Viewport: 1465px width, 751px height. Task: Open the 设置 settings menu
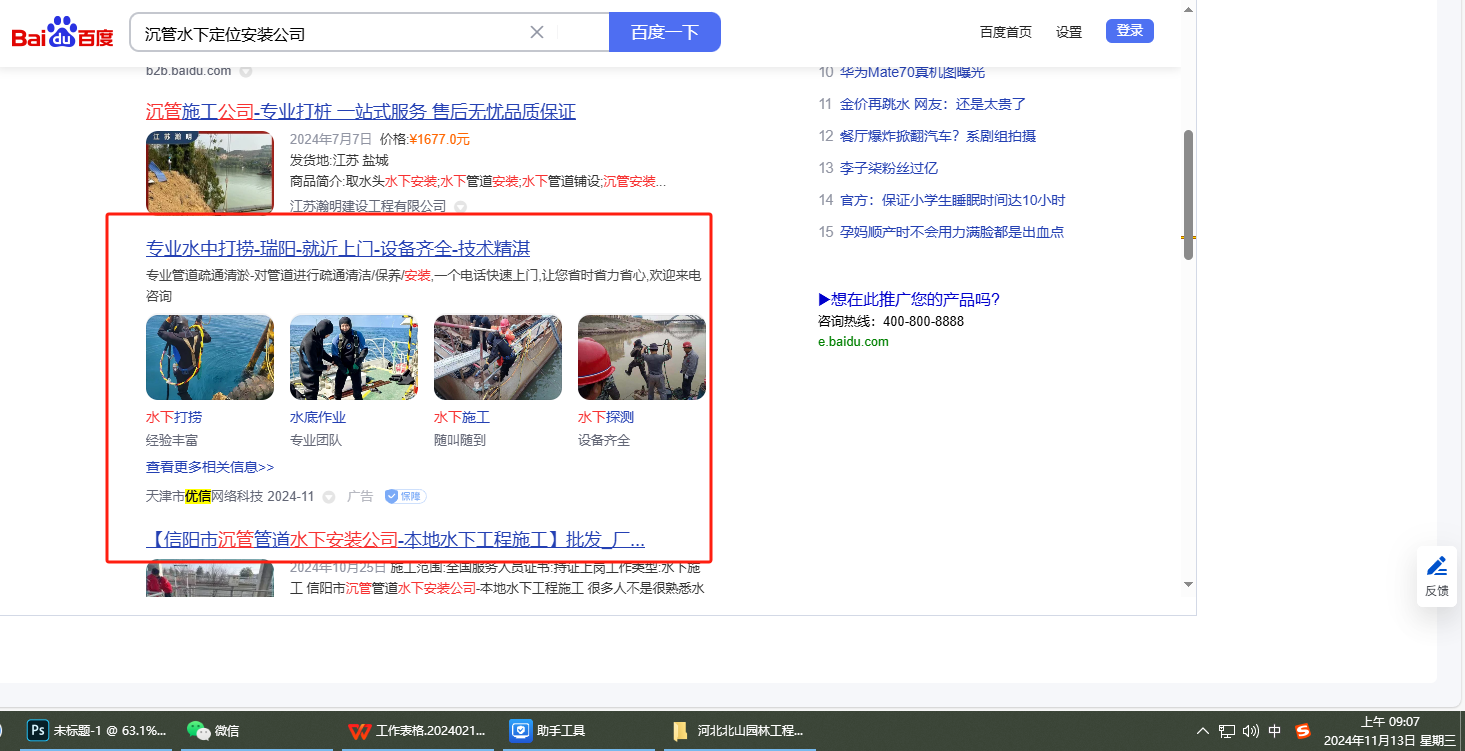tap(1069, 32)
